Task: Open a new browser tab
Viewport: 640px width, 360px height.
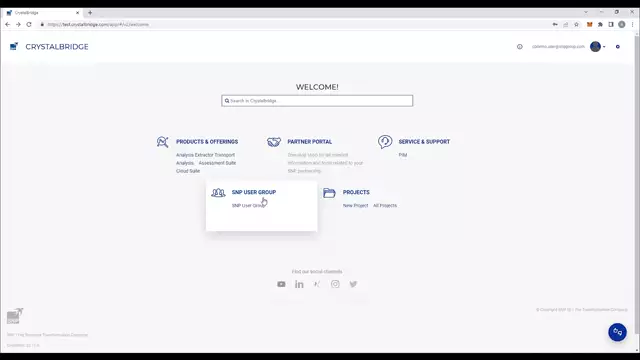Action: click(x=90, y=13)
